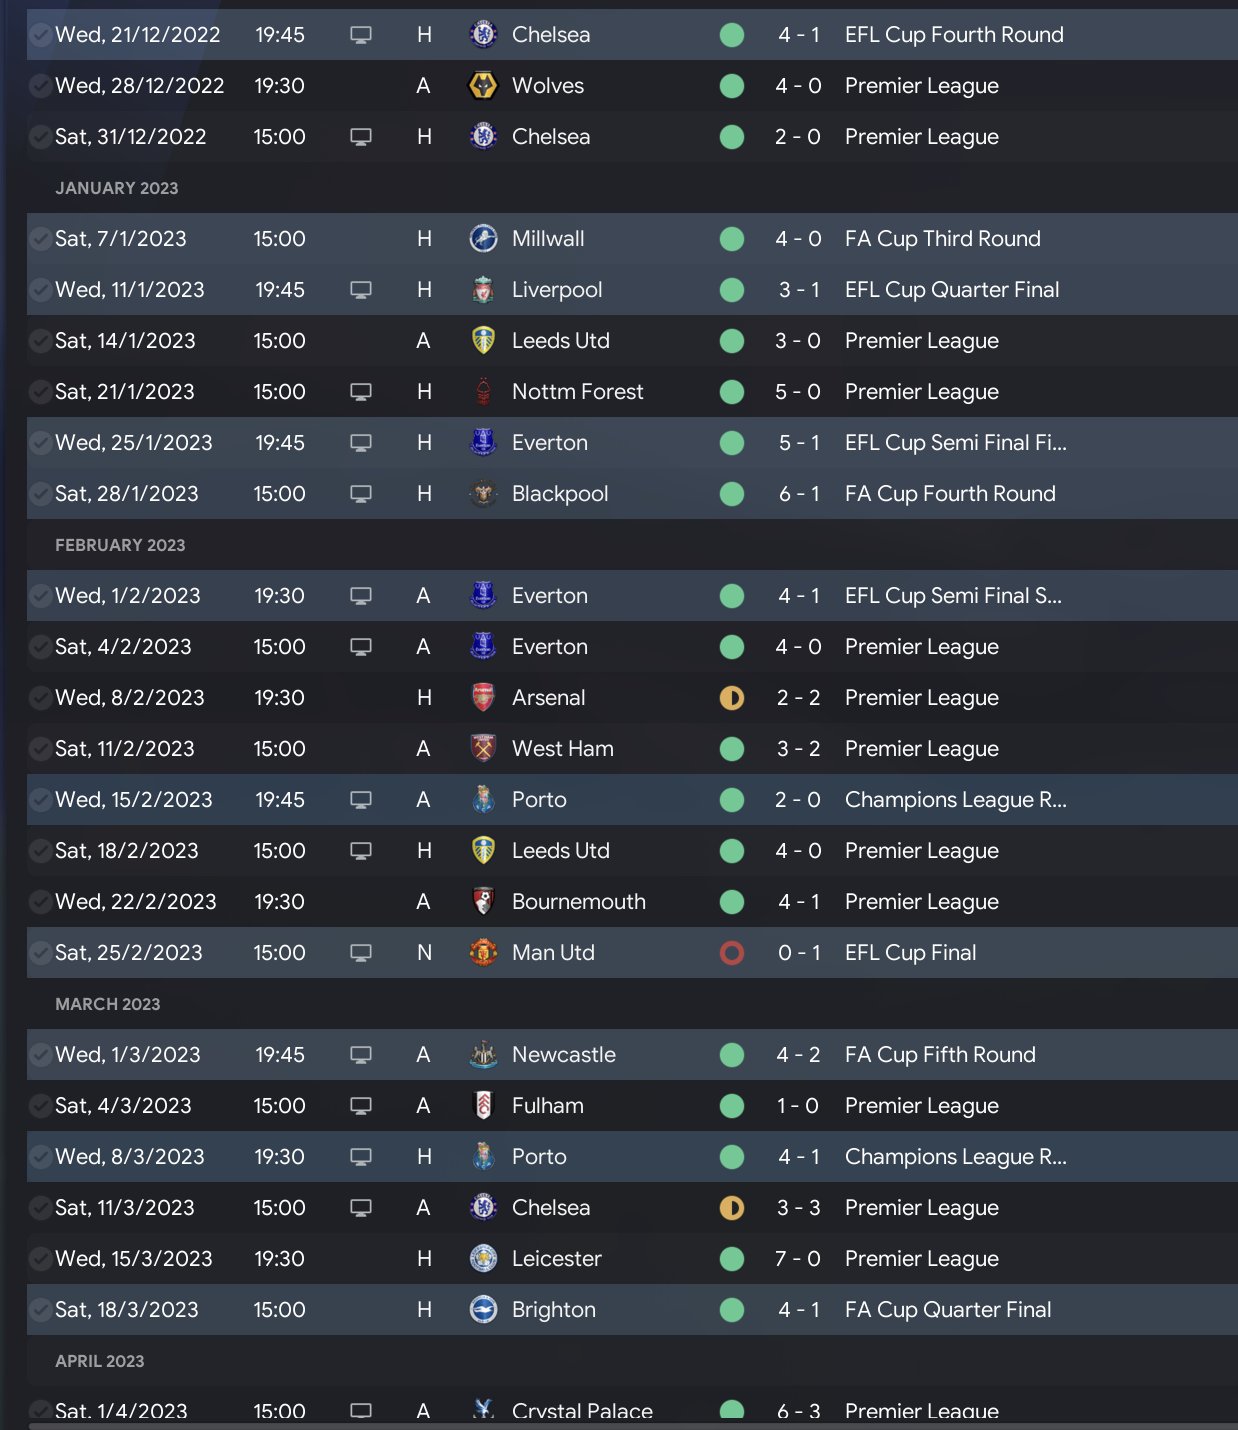Click the Wolves club badge icon
The width and height of the screenshot is (1238, 1430).
(x=483, y=86)
